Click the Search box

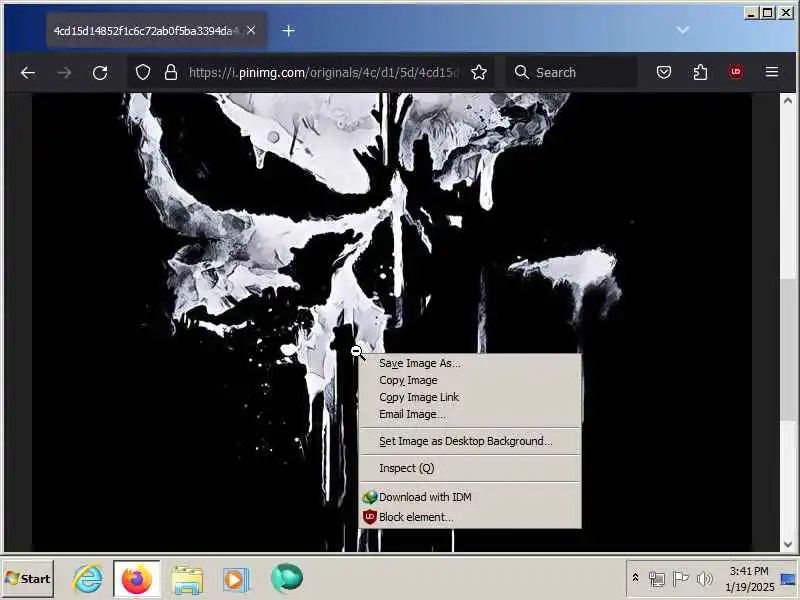coord(572,72)
